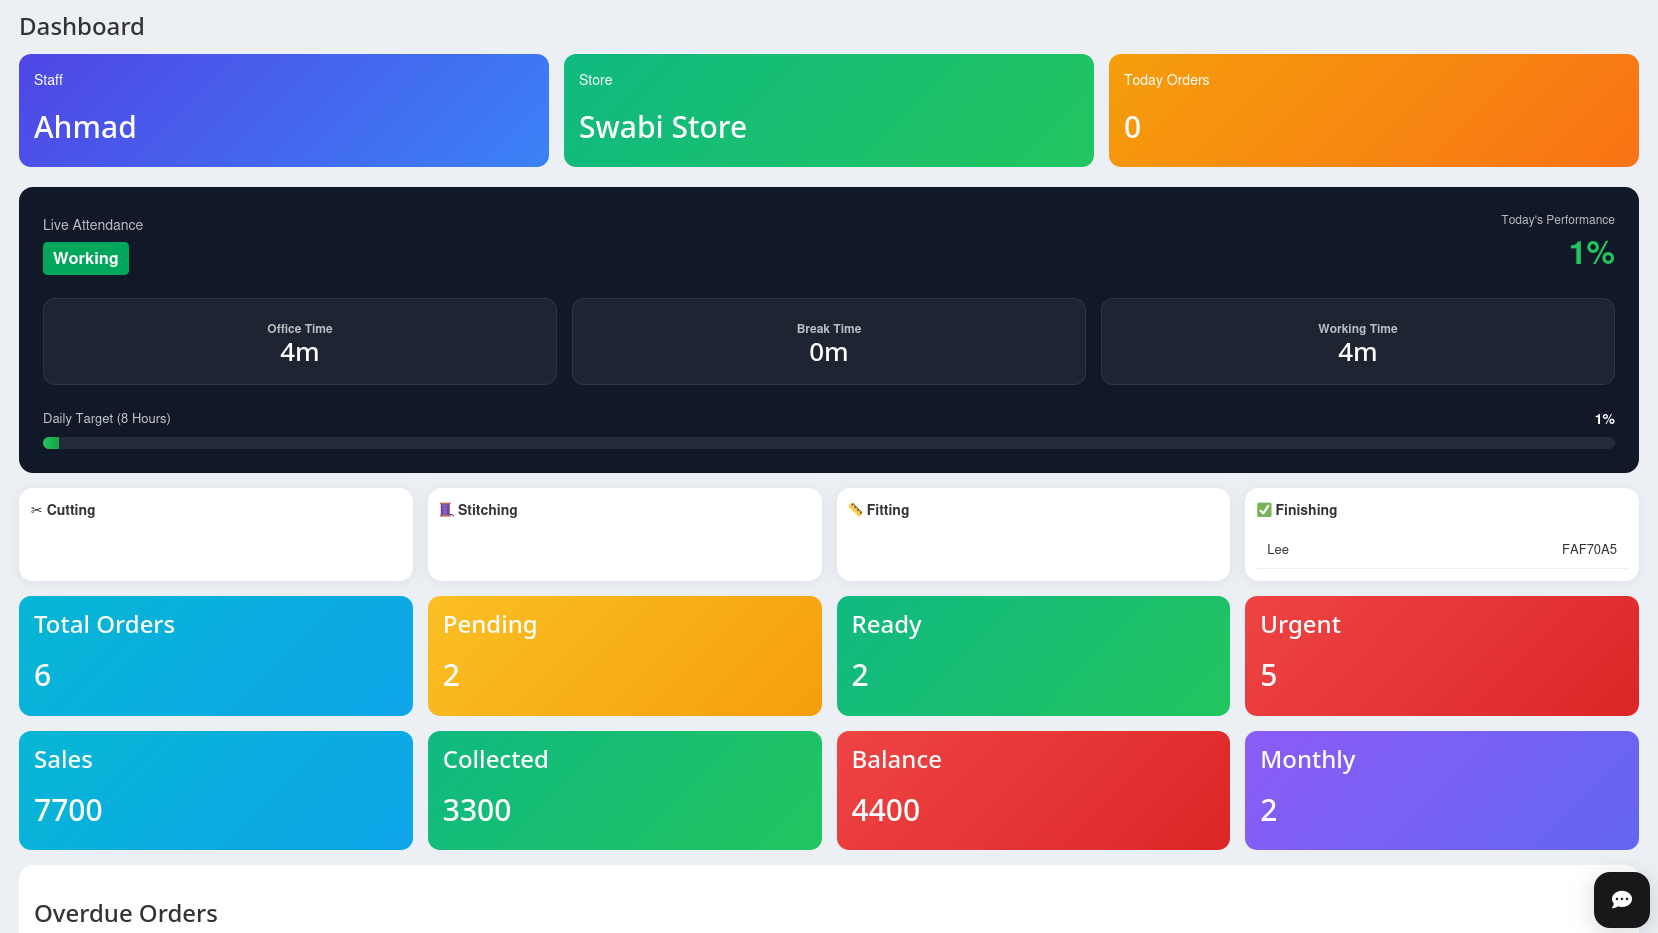Select the Today Orders card
The height and width of the screenshot is (933, 1658).
[x=1374, y=111]
